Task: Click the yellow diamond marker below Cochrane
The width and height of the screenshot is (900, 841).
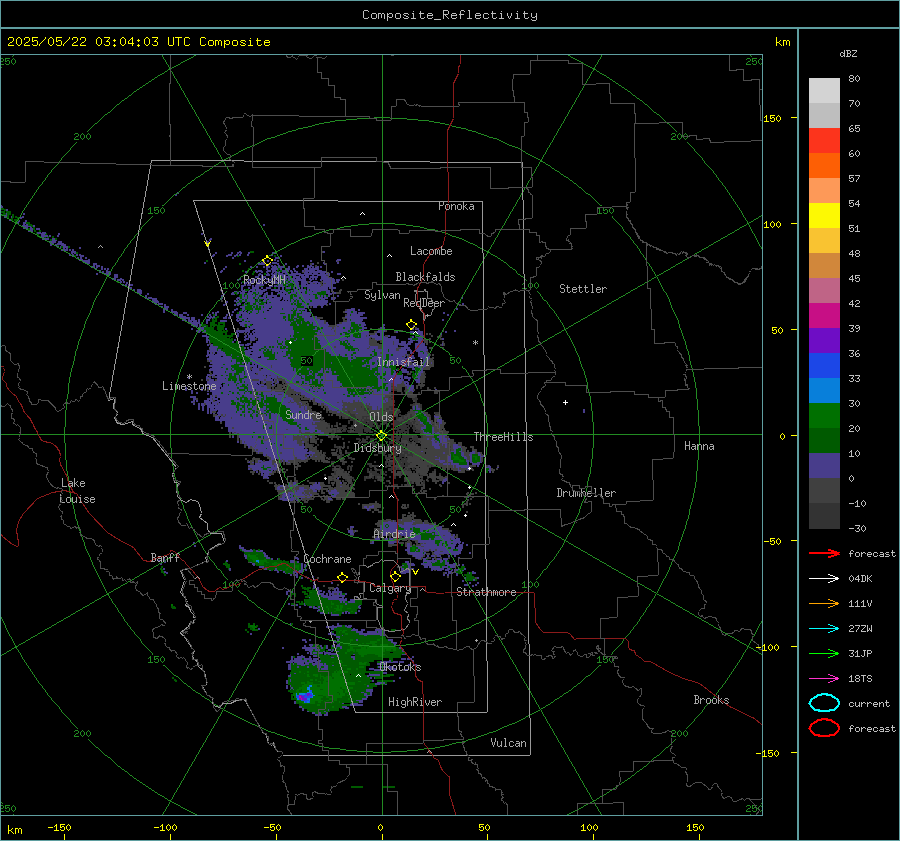Action: (343, 577)
